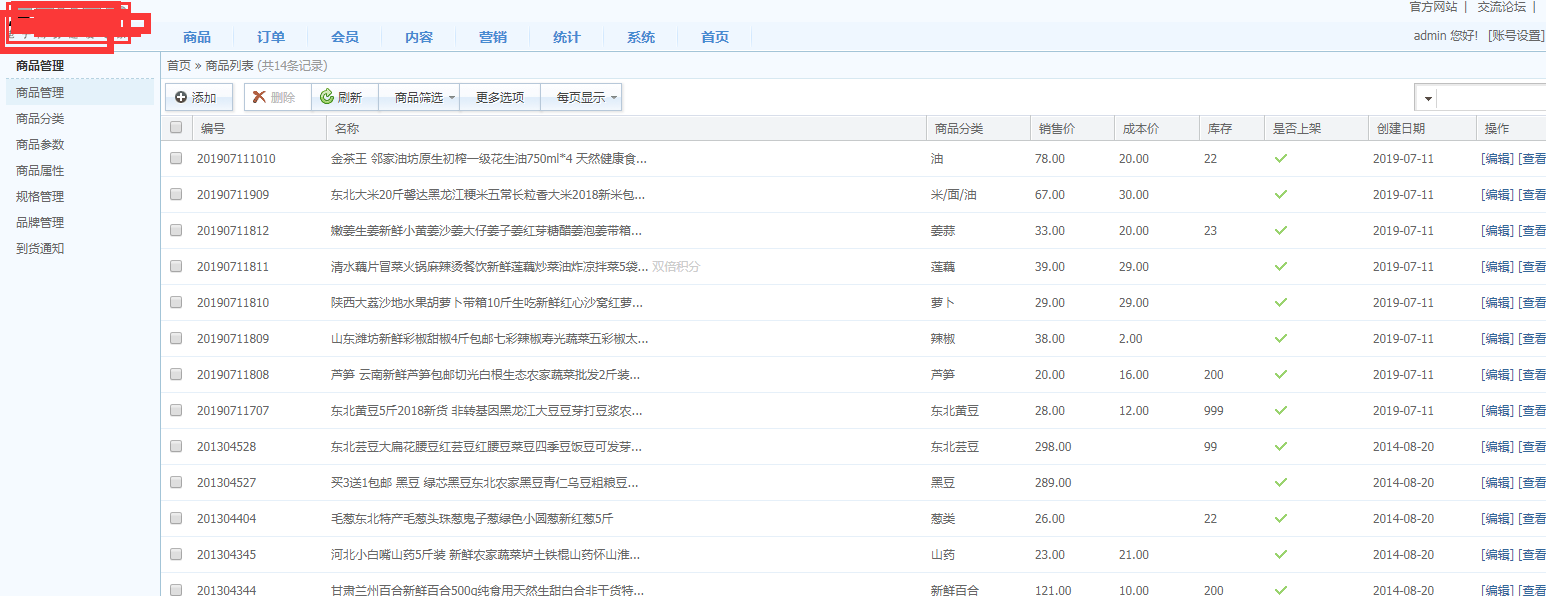Open the 账号设置 link
This screenshot has height=596, width=1546.
coord(1516,36)
